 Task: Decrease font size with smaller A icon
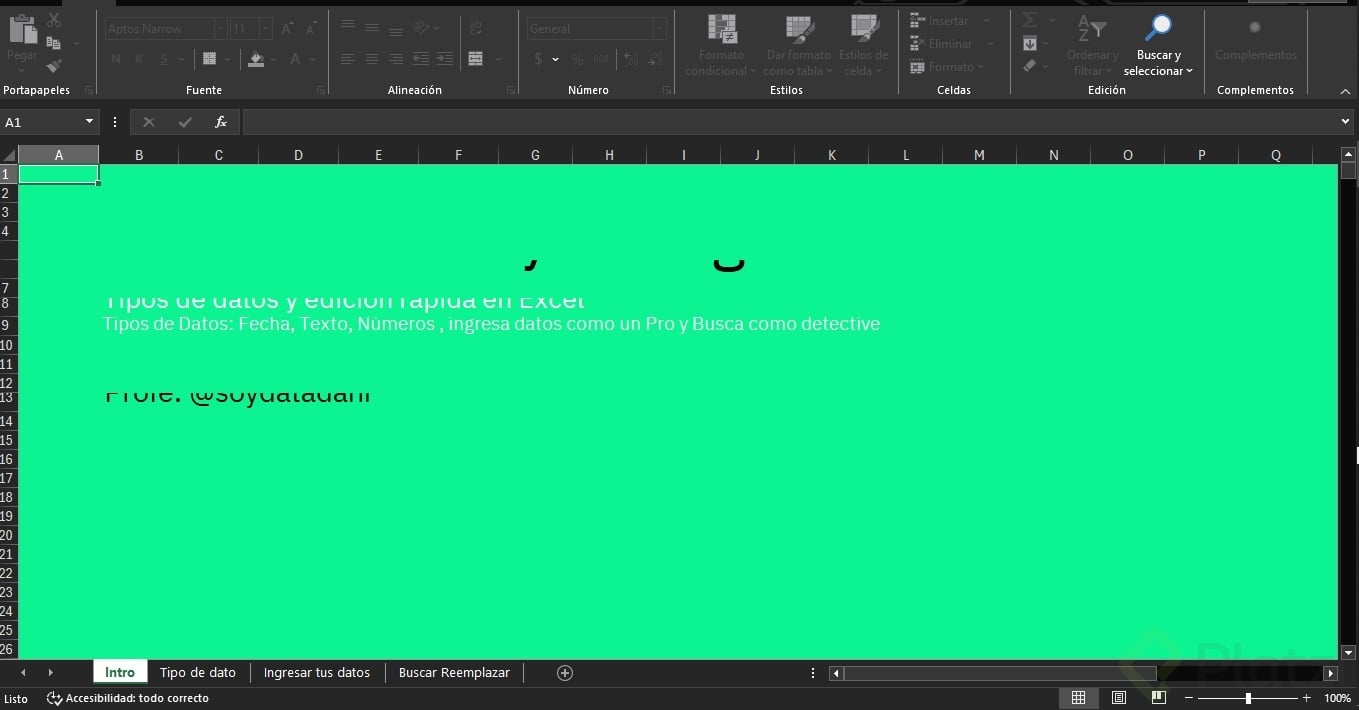311,29
